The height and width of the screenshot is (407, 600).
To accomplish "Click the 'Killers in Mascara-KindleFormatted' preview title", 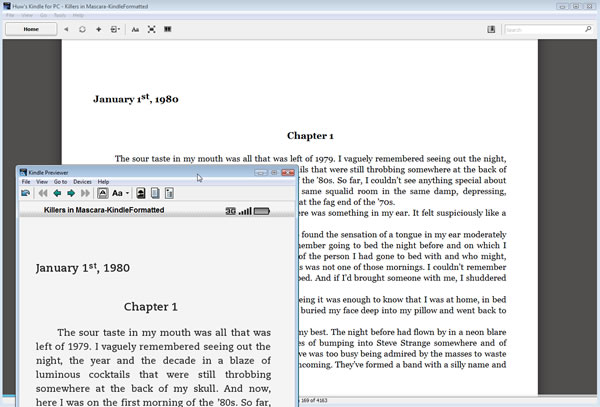I will [x=104, y=210].
